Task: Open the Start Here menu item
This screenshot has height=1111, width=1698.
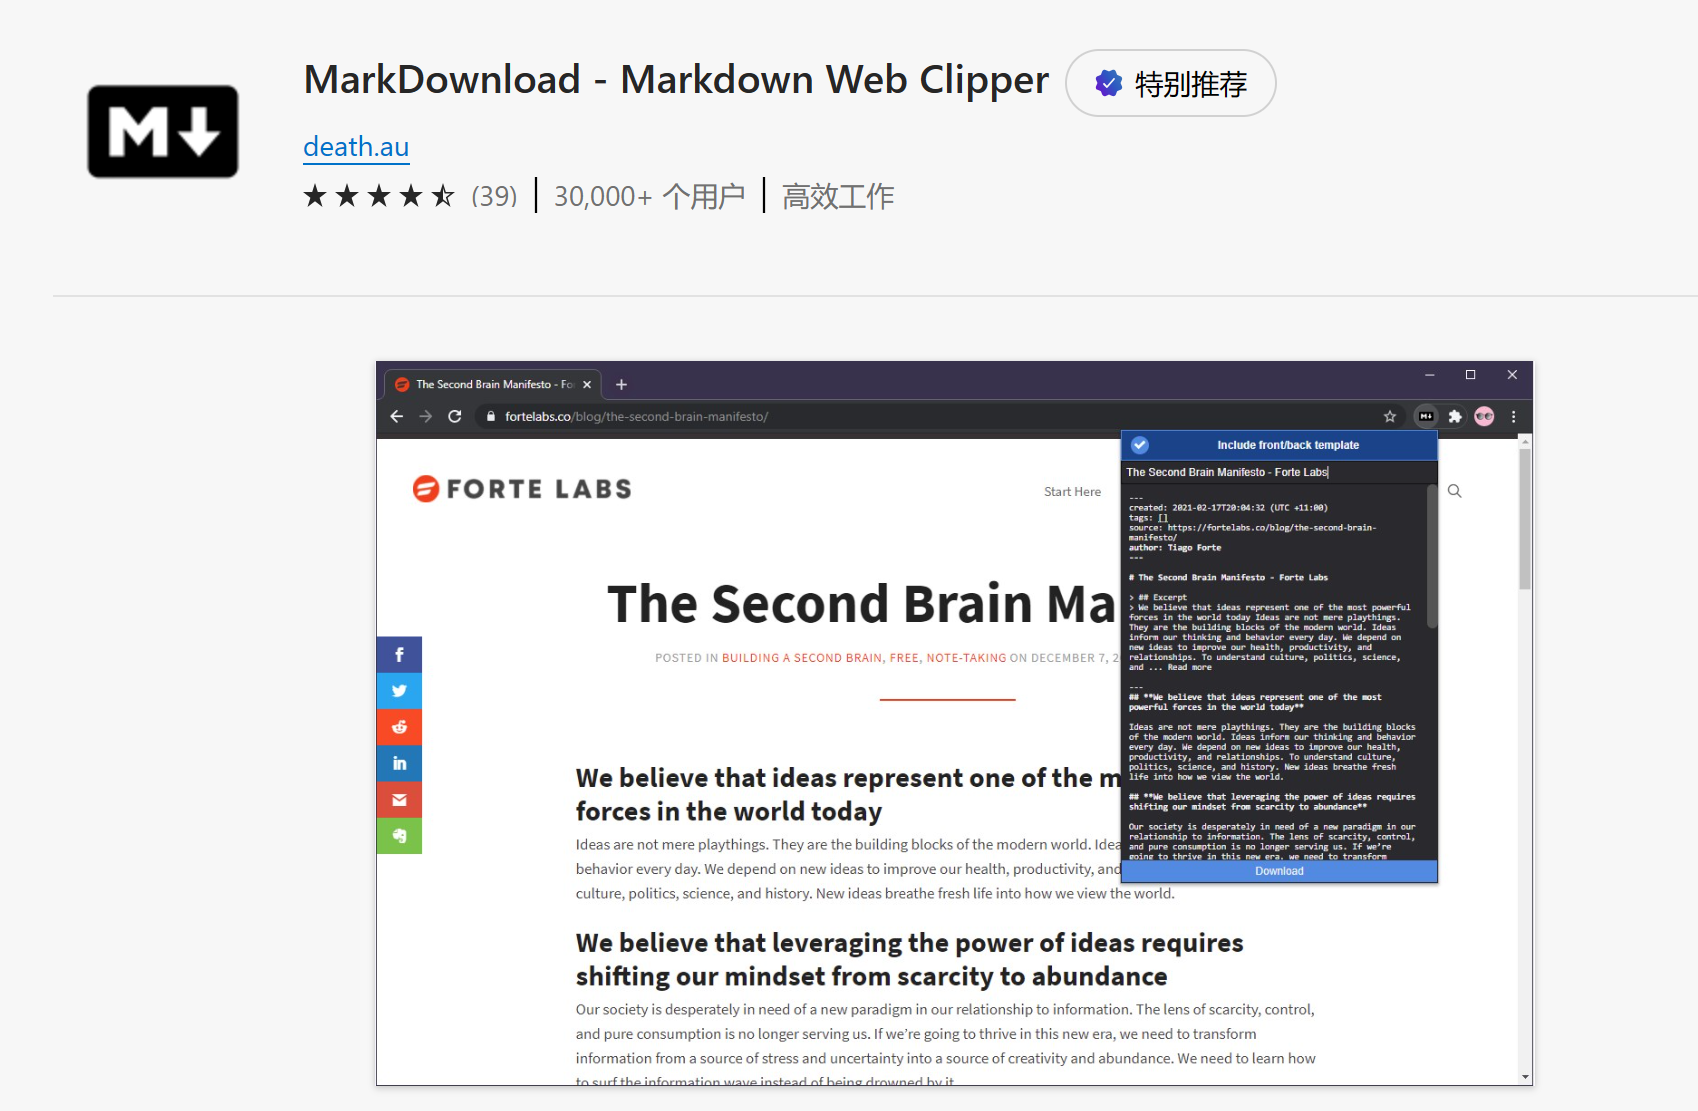Action: (1072, 492)
